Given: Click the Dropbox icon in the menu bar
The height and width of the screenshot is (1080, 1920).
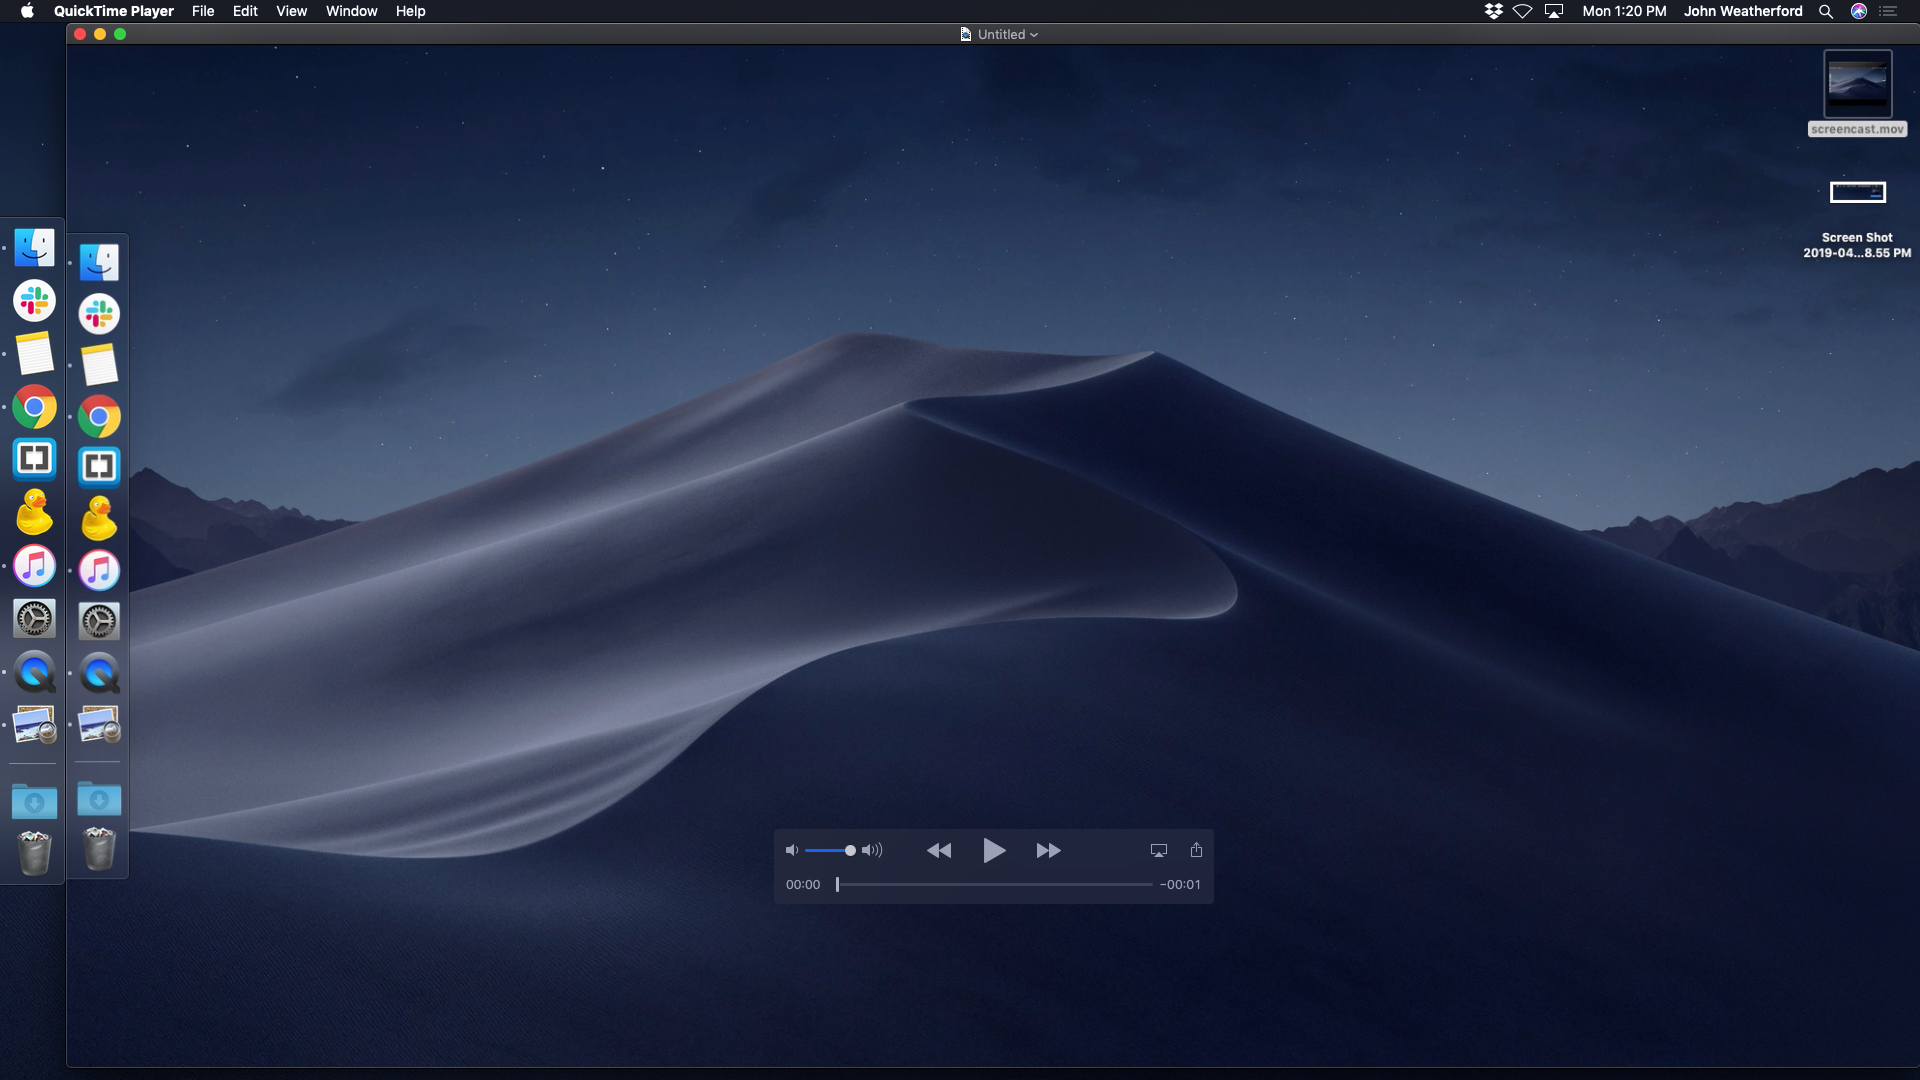Looking at the screenshot, I should [x=1492, y=11].
